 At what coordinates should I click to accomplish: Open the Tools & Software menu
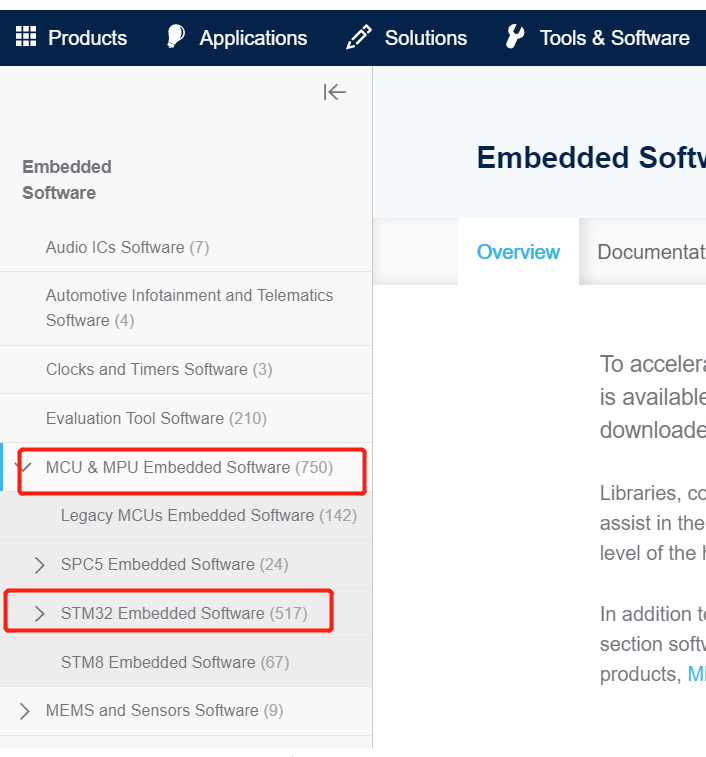pos(615,38)
